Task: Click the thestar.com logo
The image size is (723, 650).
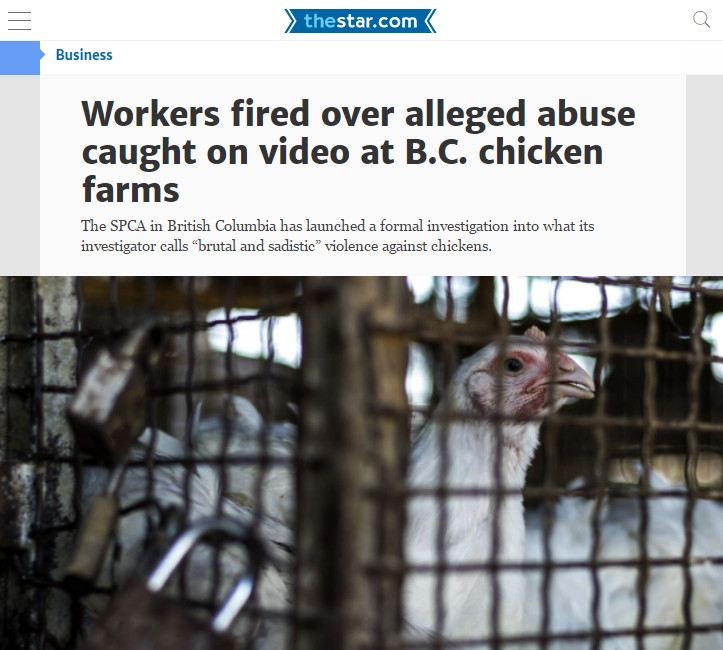Action: point(360,21)
